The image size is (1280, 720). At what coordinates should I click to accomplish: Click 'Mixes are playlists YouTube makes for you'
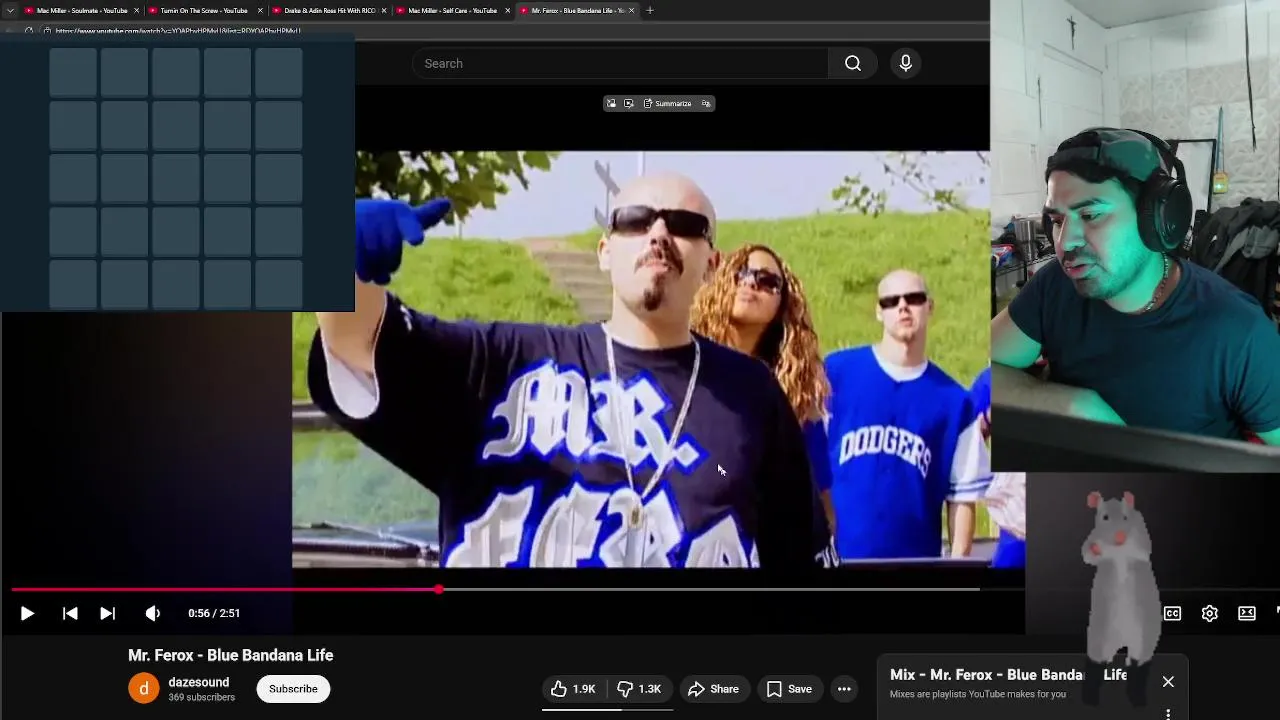click(x=978, y=694)
